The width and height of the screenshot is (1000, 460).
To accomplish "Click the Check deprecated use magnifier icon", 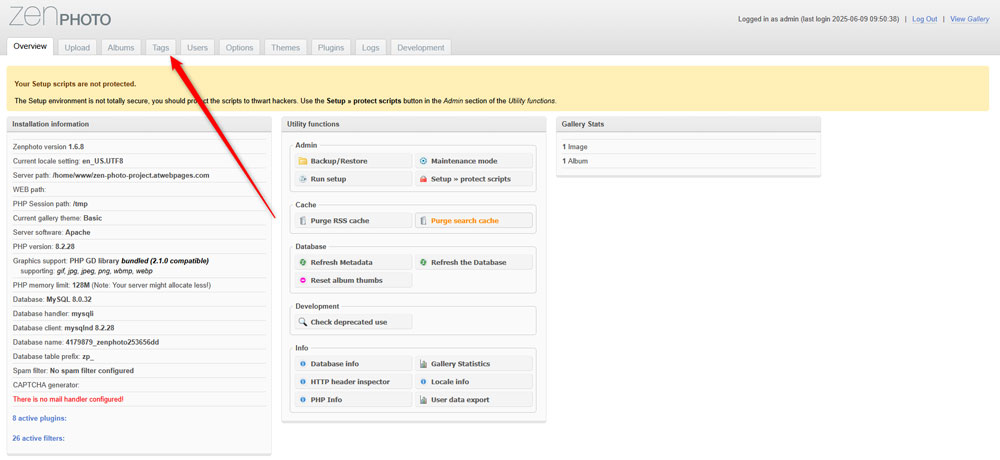I will [x=303, y=322].
